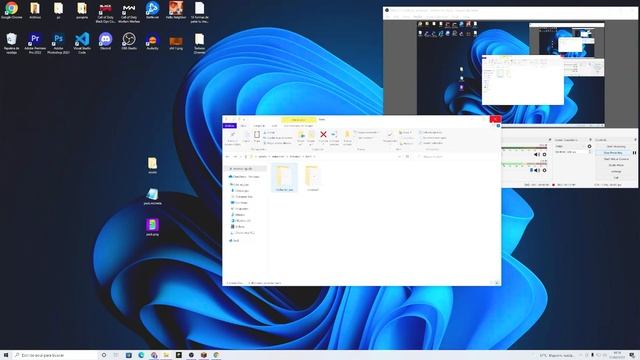Image resolution: width=640 pixels, height=360 pixels.
Task: Open notification center in system tray
Action: (x=632, y=355)
